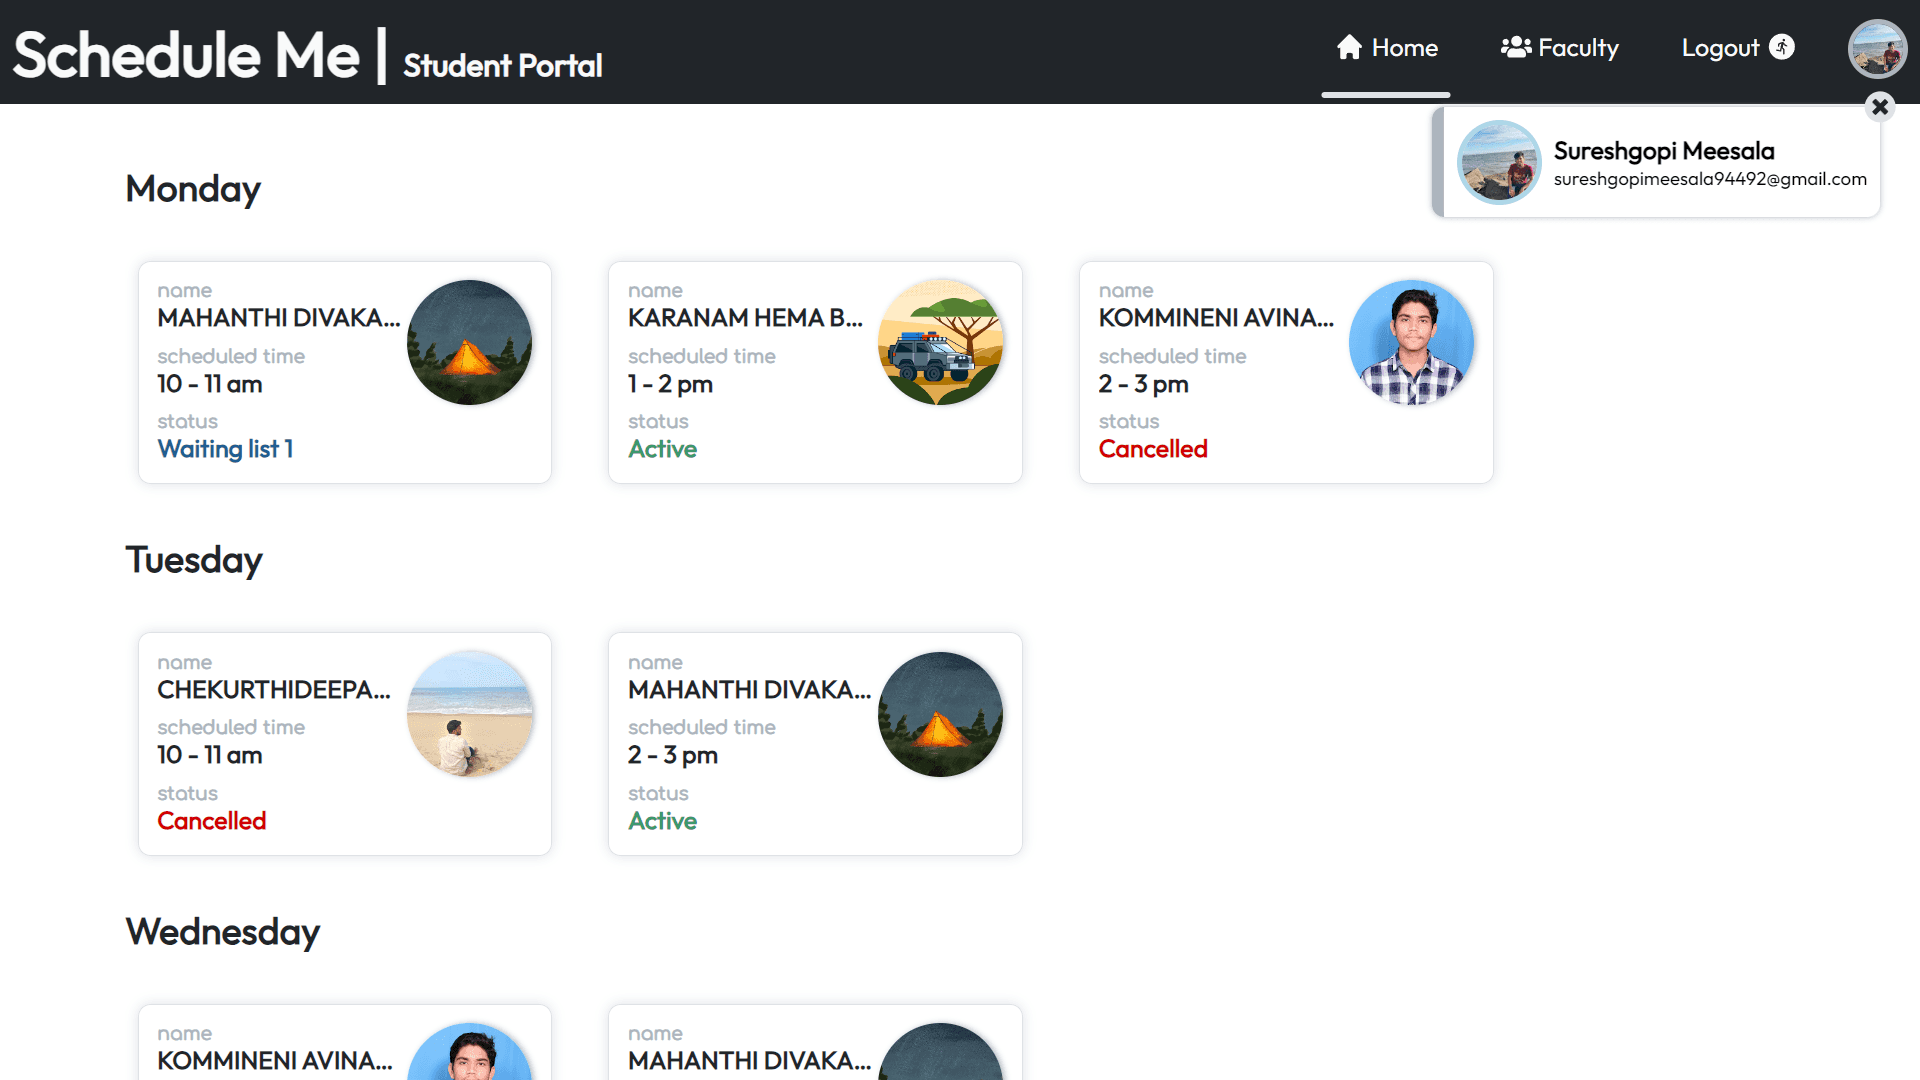Viewport: 1920px width, 1080px height.
Task: Open the user avatar in the navbar
Action: pos(1877,48)
